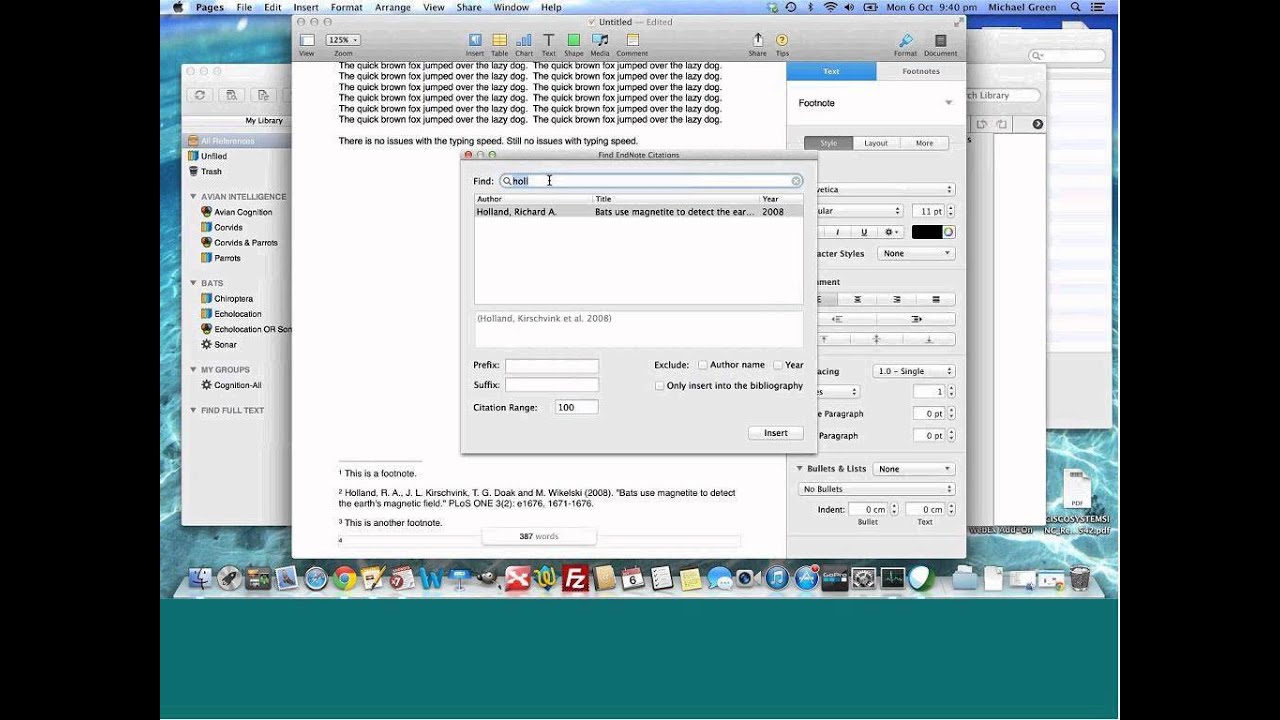Click the sync button in EndNote toolbar
Viewport: 1280px width, 720px height.
(x=200, y=95)
